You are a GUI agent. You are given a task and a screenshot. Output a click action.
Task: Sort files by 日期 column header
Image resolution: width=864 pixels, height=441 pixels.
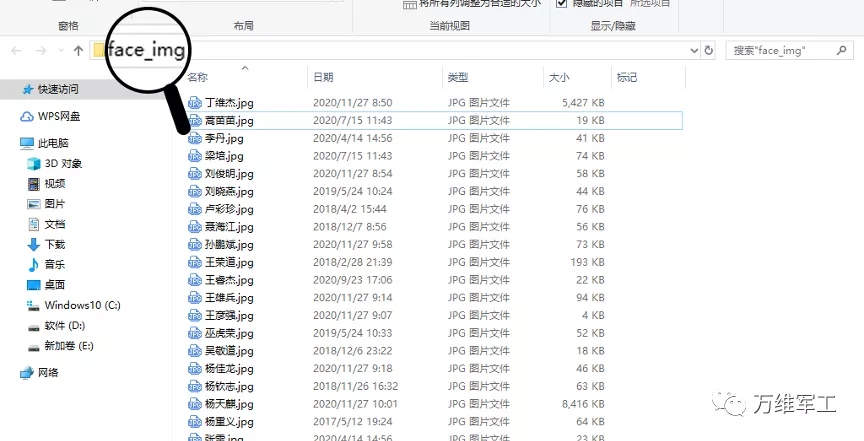click(x=323, y=77)
